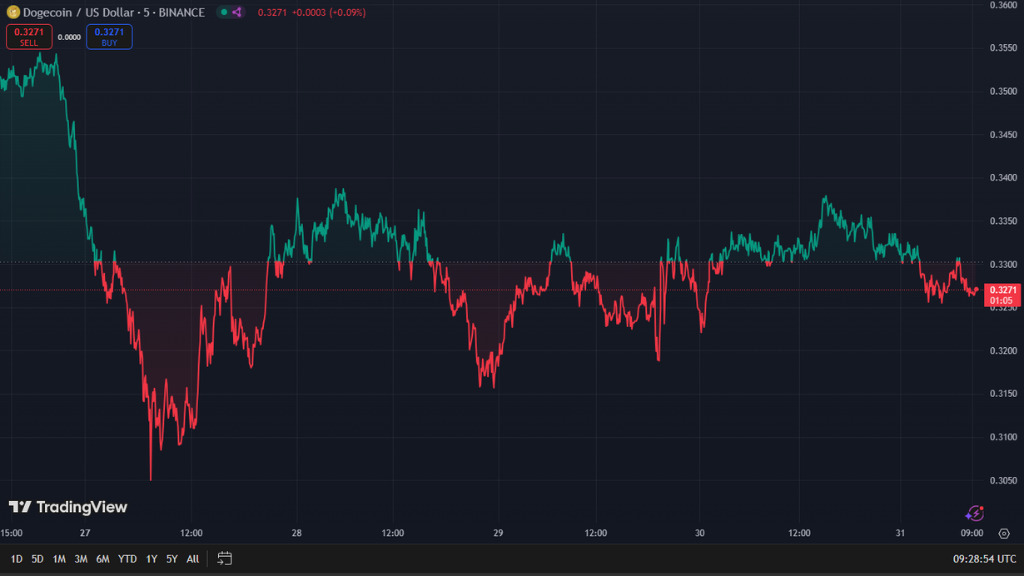Click the 0.3500 price axis label
This screenshot has width=1024, height=576.
pyautogui.click(x=1003, y=91)
